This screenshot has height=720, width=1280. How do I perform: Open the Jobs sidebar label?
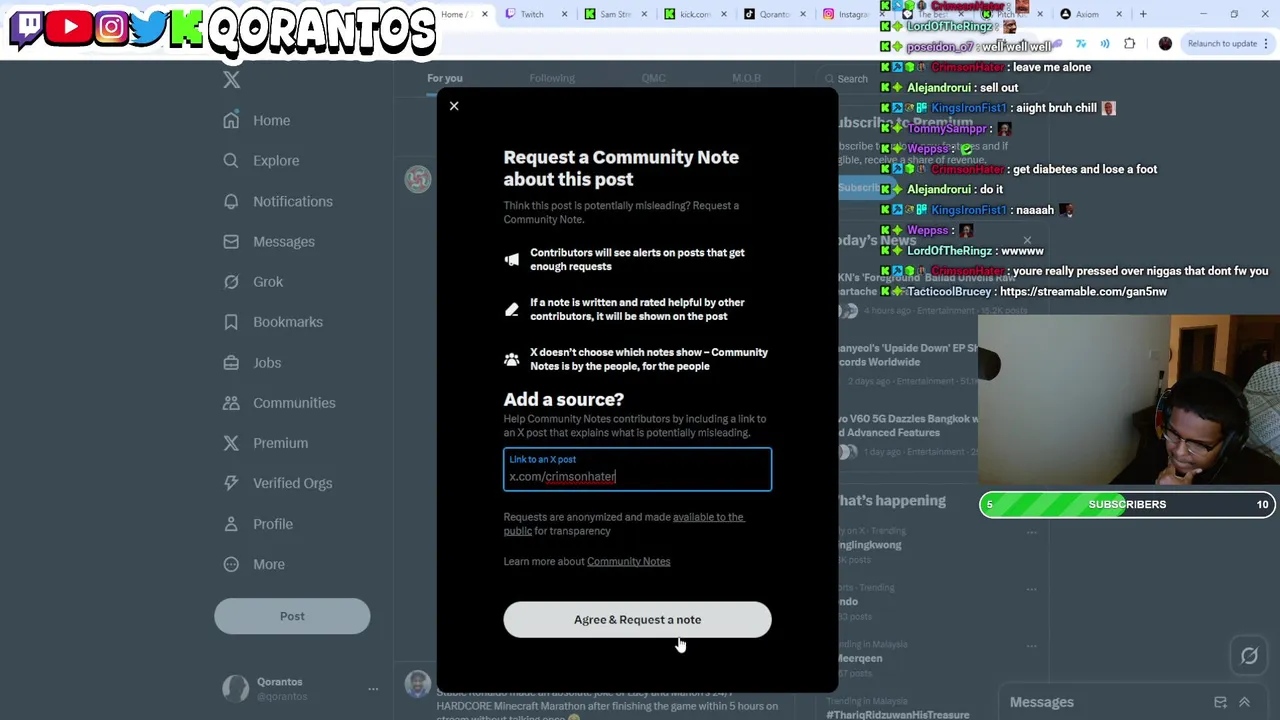pos(267,363)
